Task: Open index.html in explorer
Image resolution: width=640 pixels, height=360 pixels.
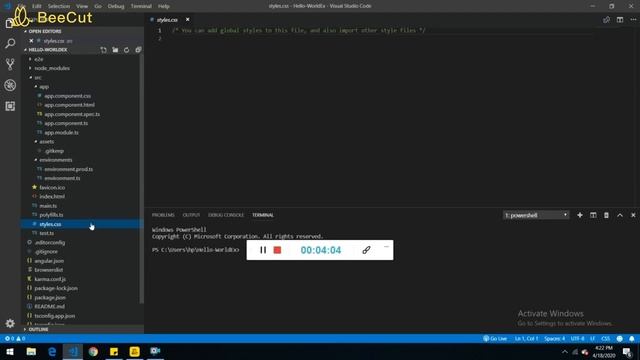Action: (52, 196)
